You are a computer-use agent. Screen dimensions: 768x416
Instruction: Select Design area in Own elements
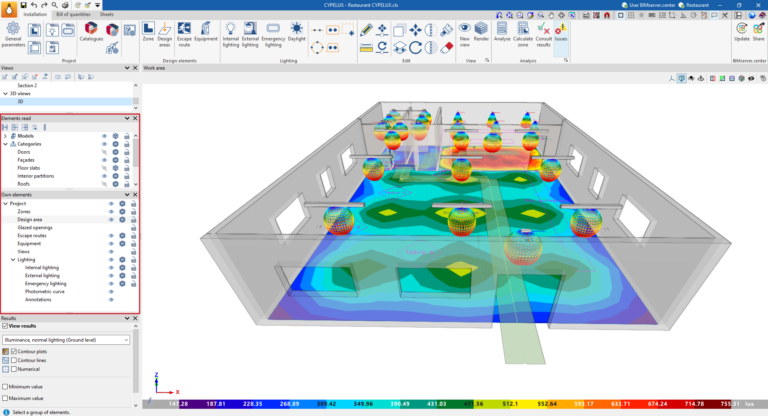[30, 220]
